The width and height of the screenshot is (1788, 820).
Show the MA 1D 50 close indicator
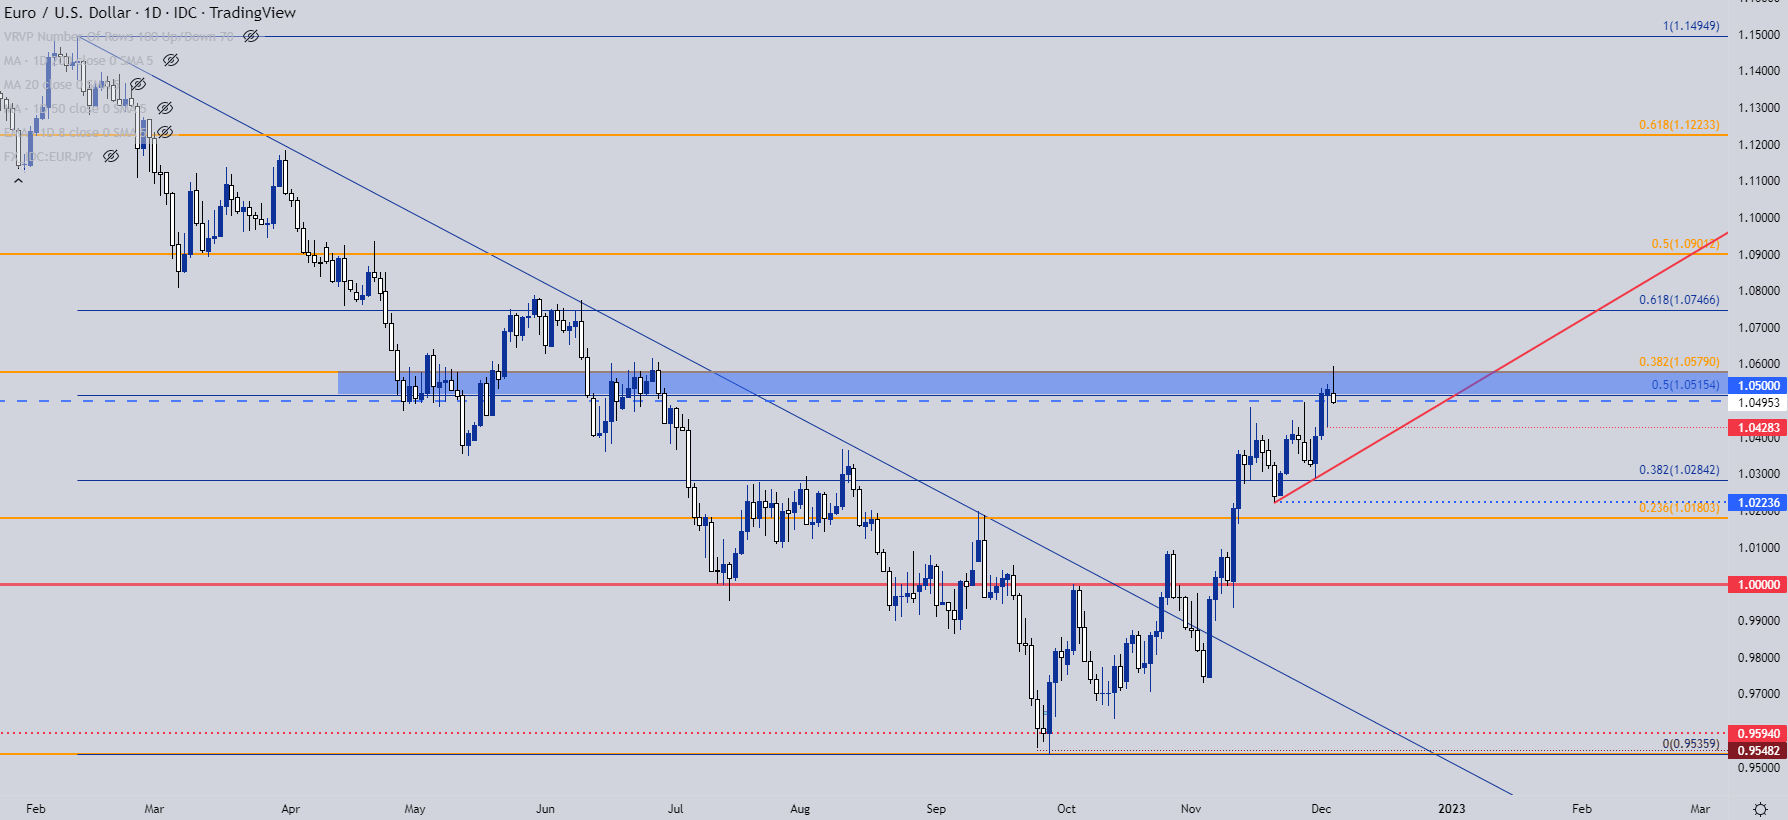click(x=165, y=108)
